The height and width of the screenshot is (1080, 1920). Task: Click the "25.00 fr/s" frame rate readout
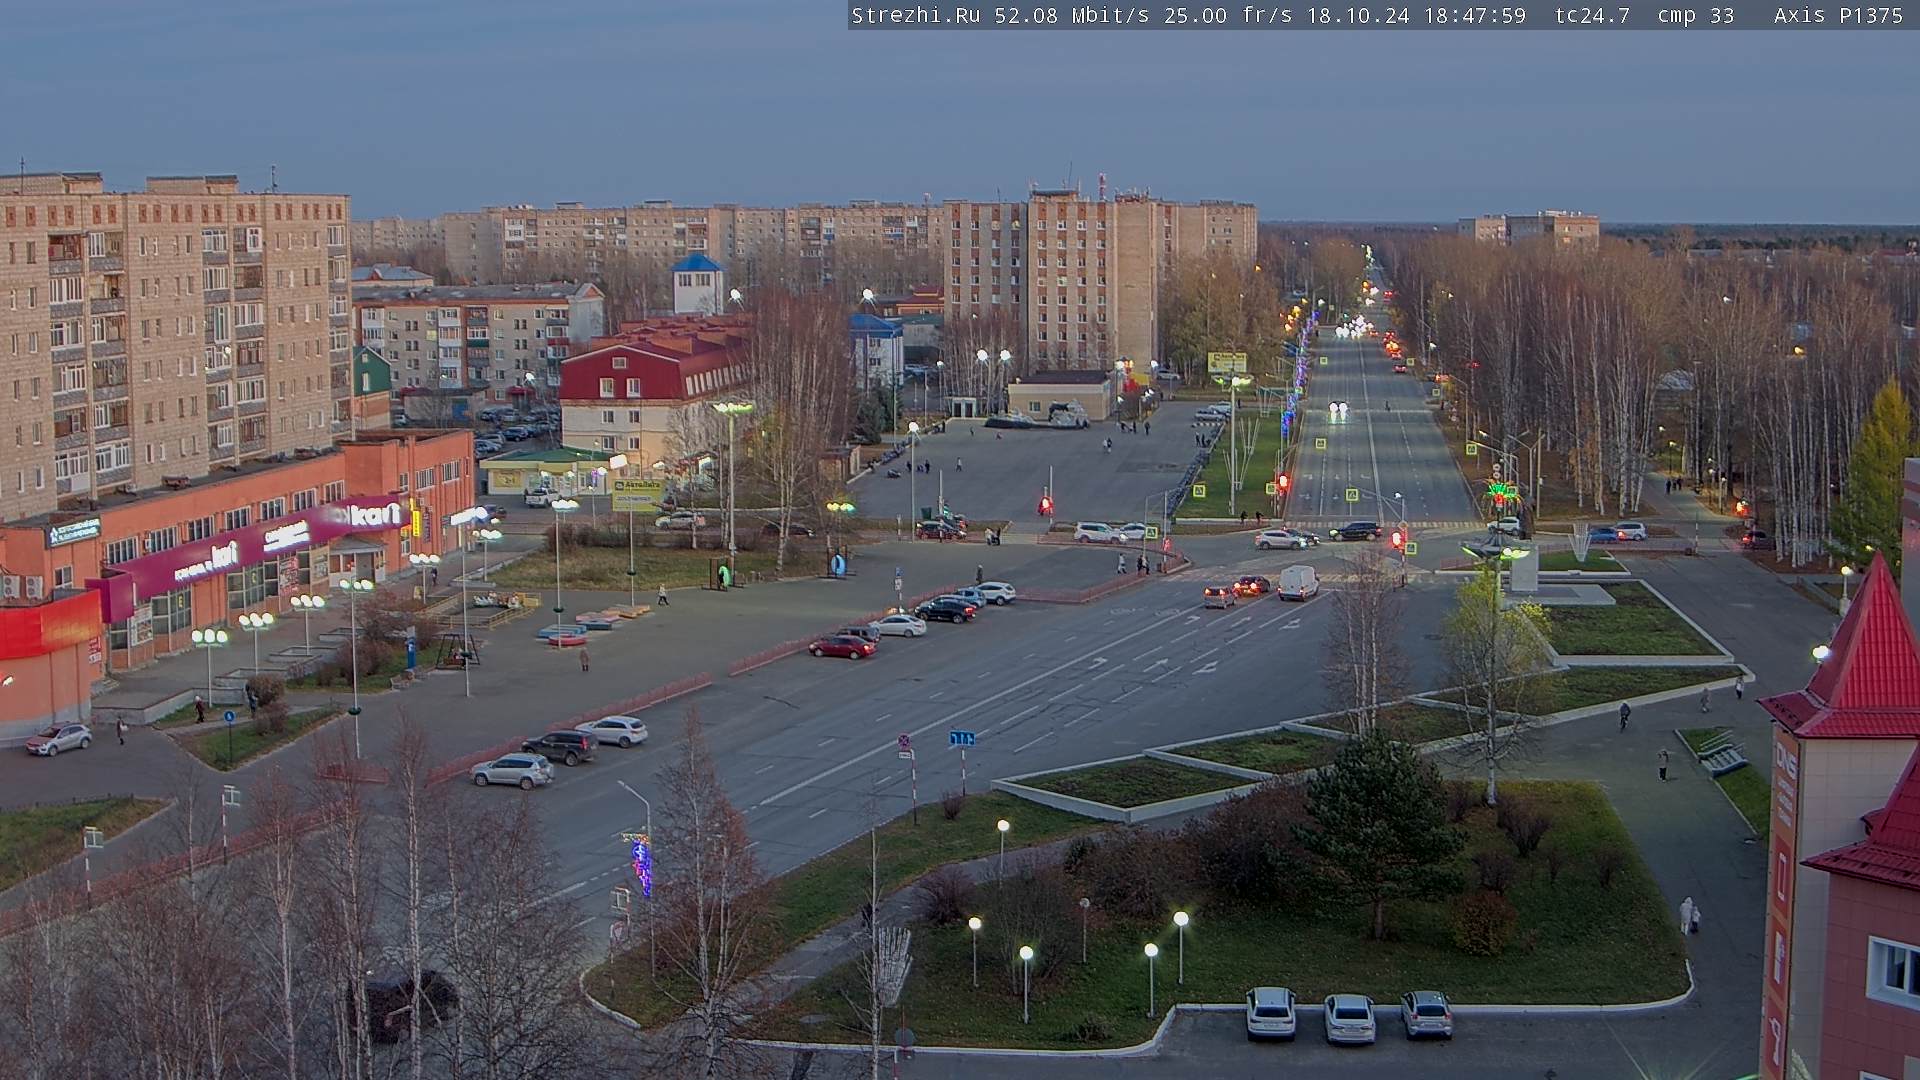tap(1228, 15)
